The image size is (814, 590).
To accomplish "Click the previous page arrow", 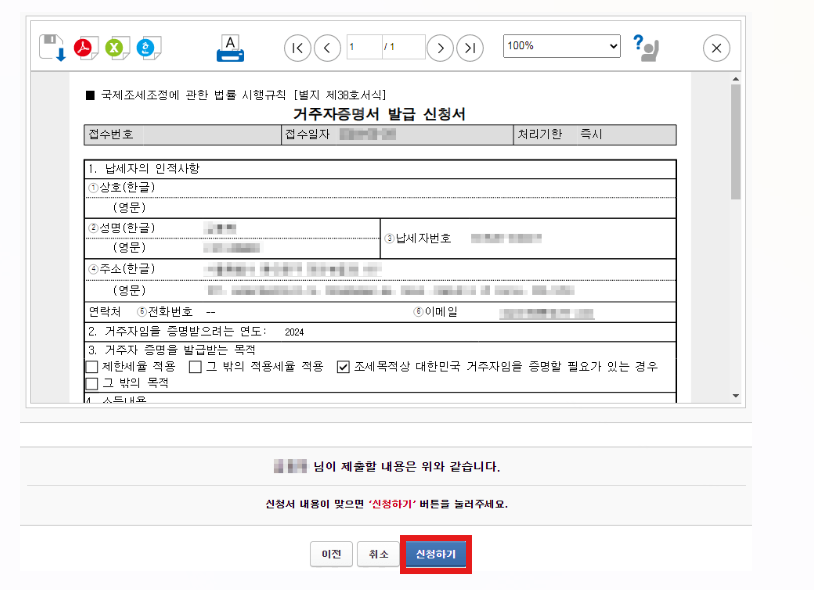I will point(327,47).
